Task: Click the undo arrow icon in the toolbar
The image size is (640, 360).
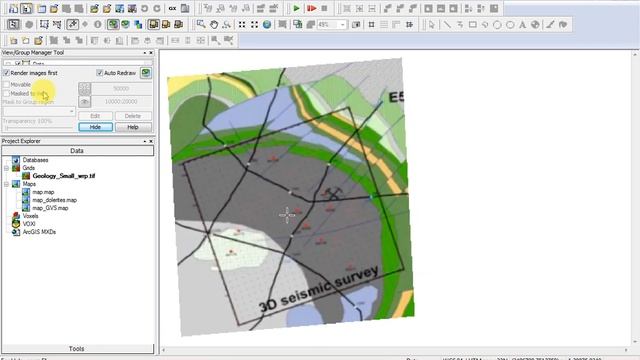Action: [144, 8]
